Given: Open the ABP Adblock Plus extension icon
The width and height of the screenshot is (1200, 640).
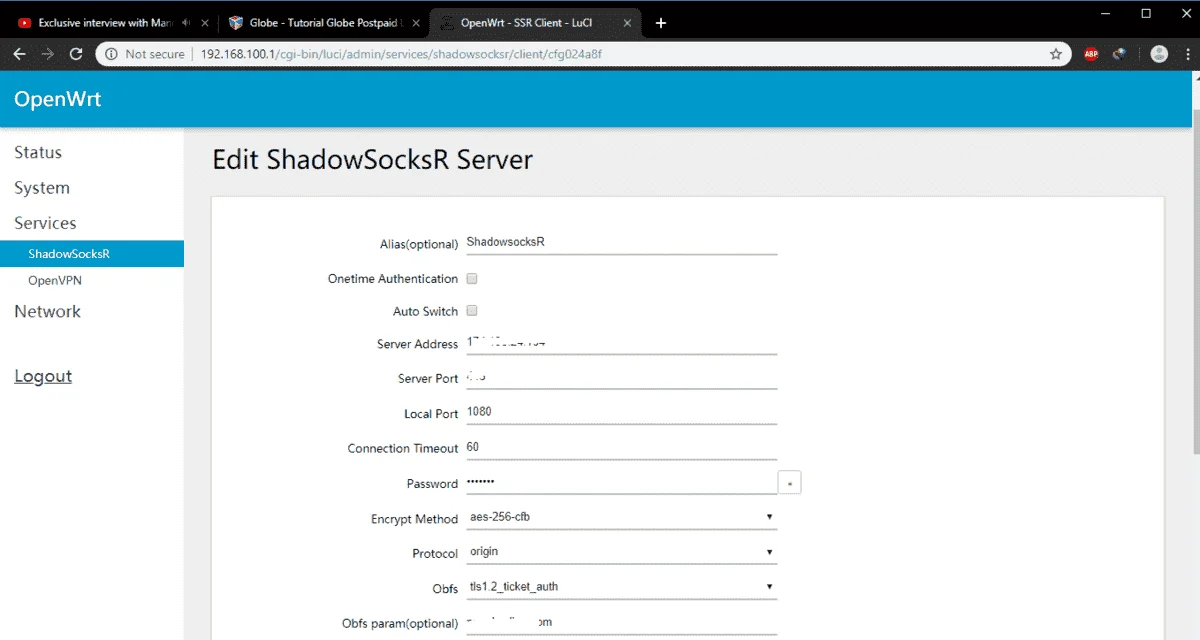Looking at the screenshot, I should coord(1091,54).
